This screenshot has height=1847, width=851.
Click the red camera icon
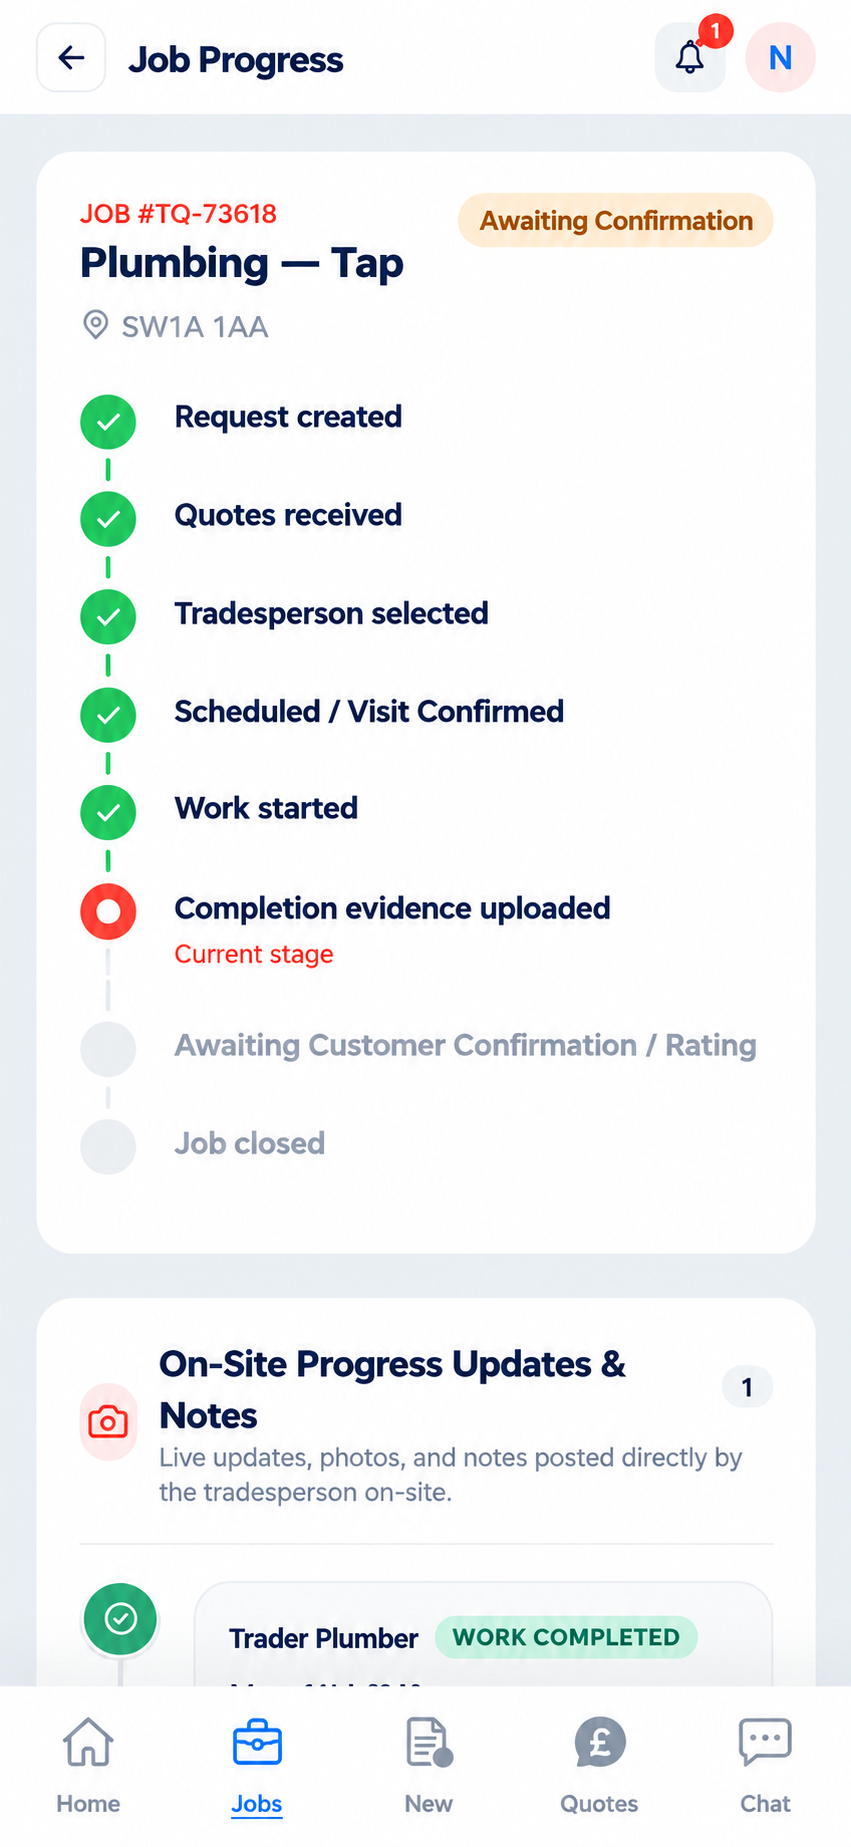pyautogui.click(x=108, y=1422)
